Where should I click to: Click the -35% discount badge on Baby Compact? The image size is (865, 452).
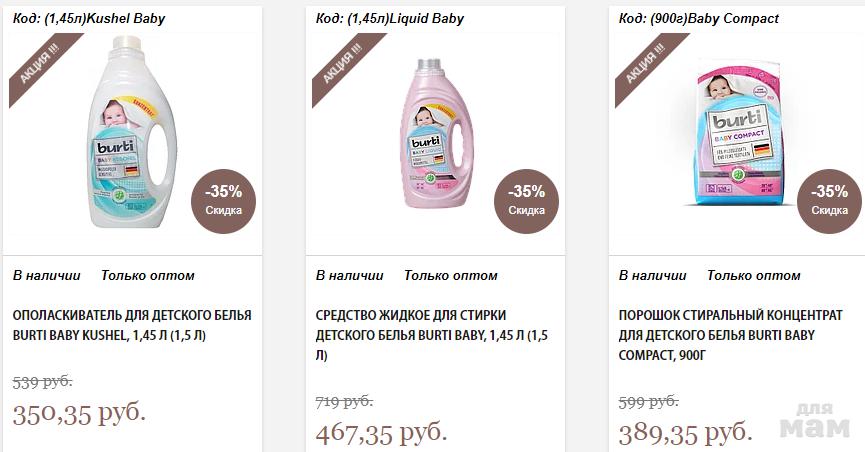[x=829, y=199]
